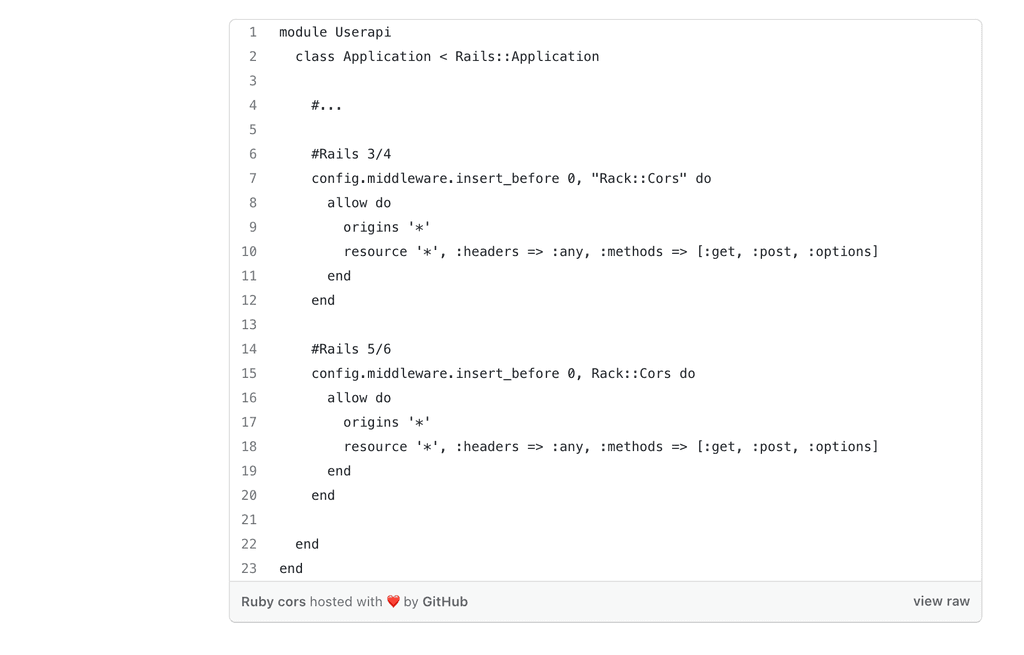The height and width of the screenshot is (655, 1024).
Task: Click line number 15 in the gutter
Action: [249, 374]
